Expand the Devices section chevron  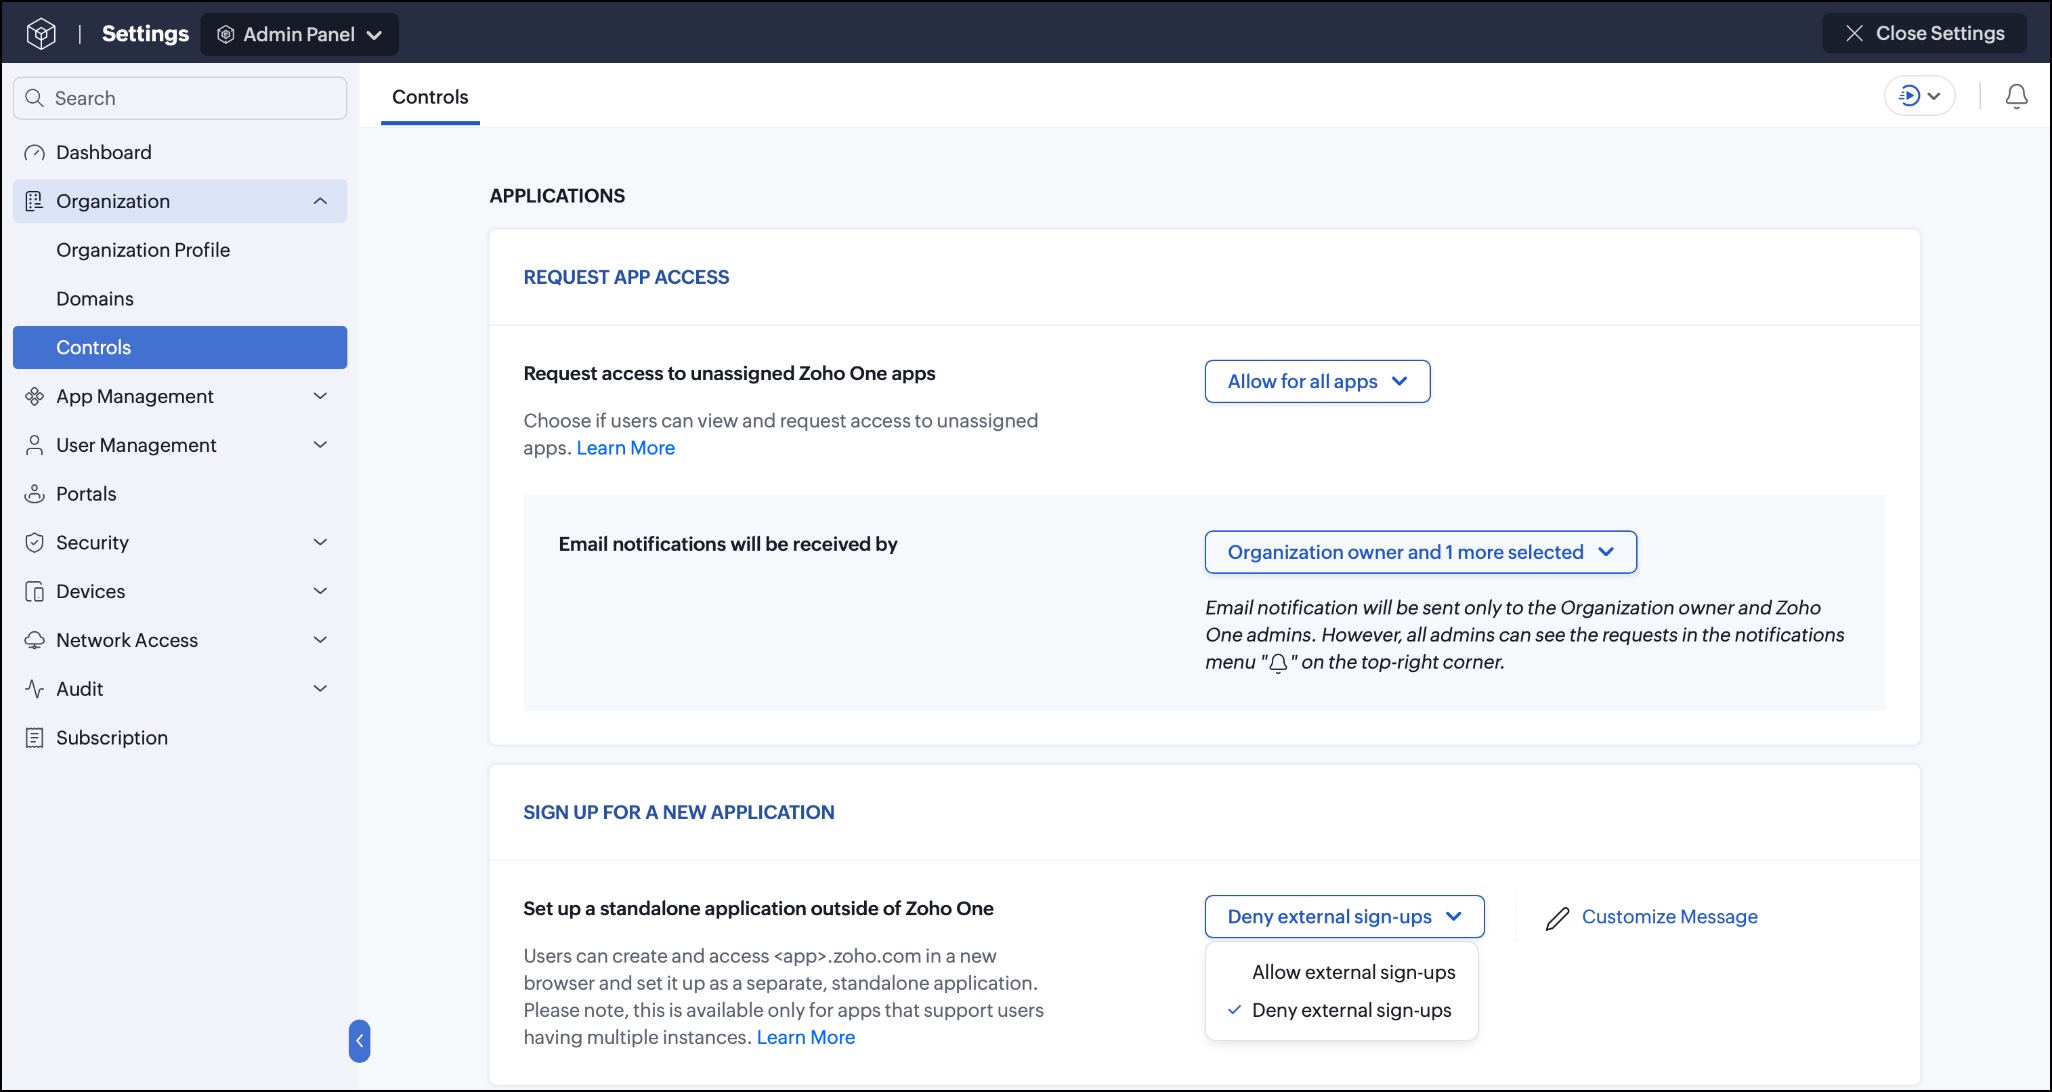(x=320, y=591)
